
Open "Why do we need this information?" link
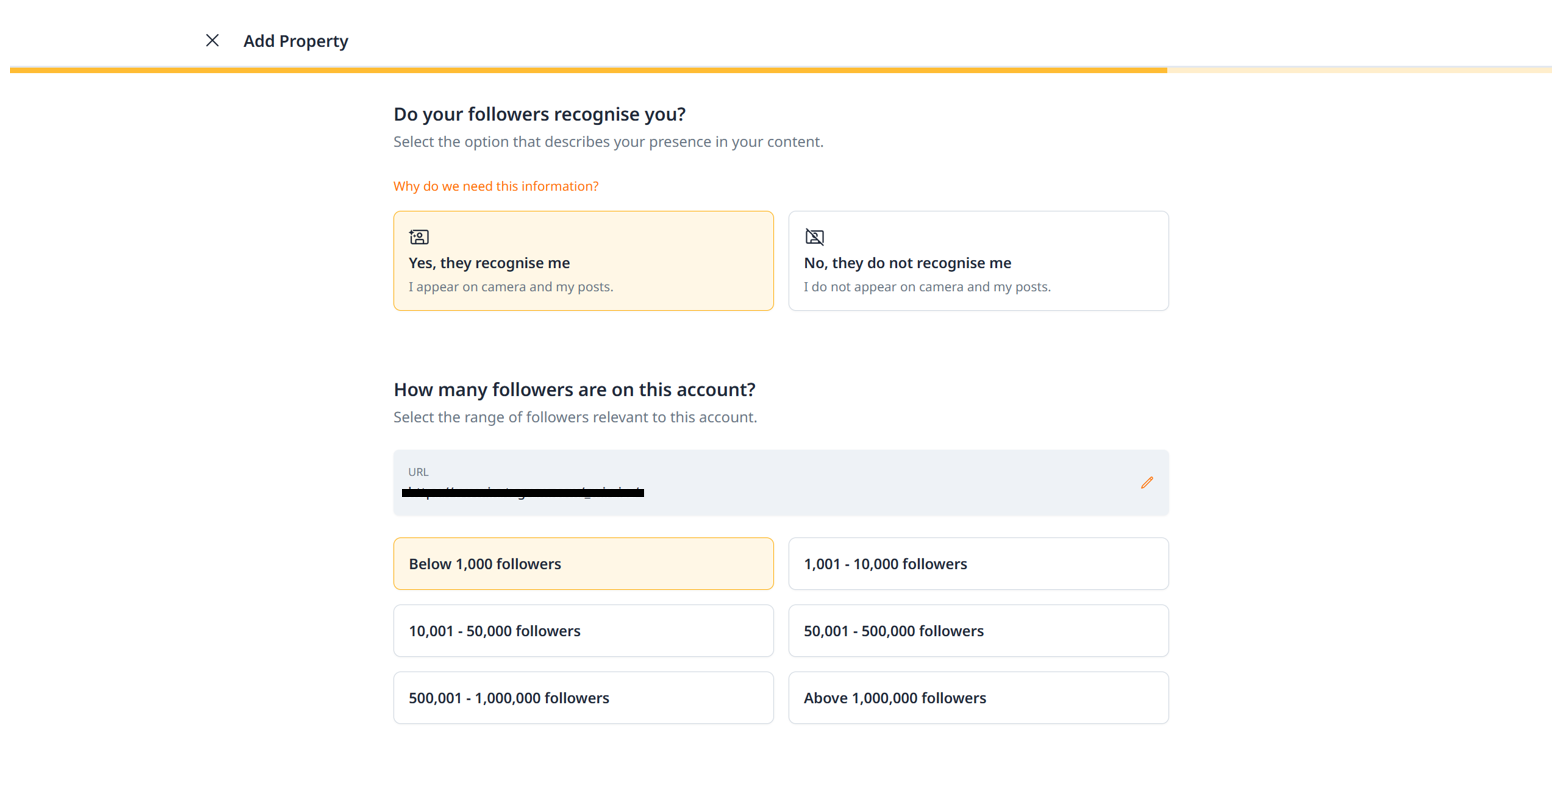tap(496, 186)
